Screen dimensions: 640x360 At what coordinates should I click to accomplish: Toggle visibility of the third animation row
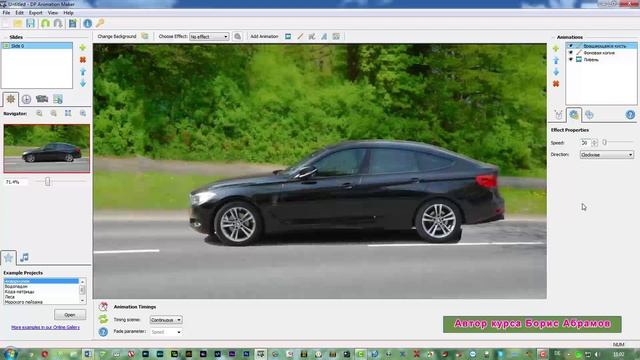571,60
